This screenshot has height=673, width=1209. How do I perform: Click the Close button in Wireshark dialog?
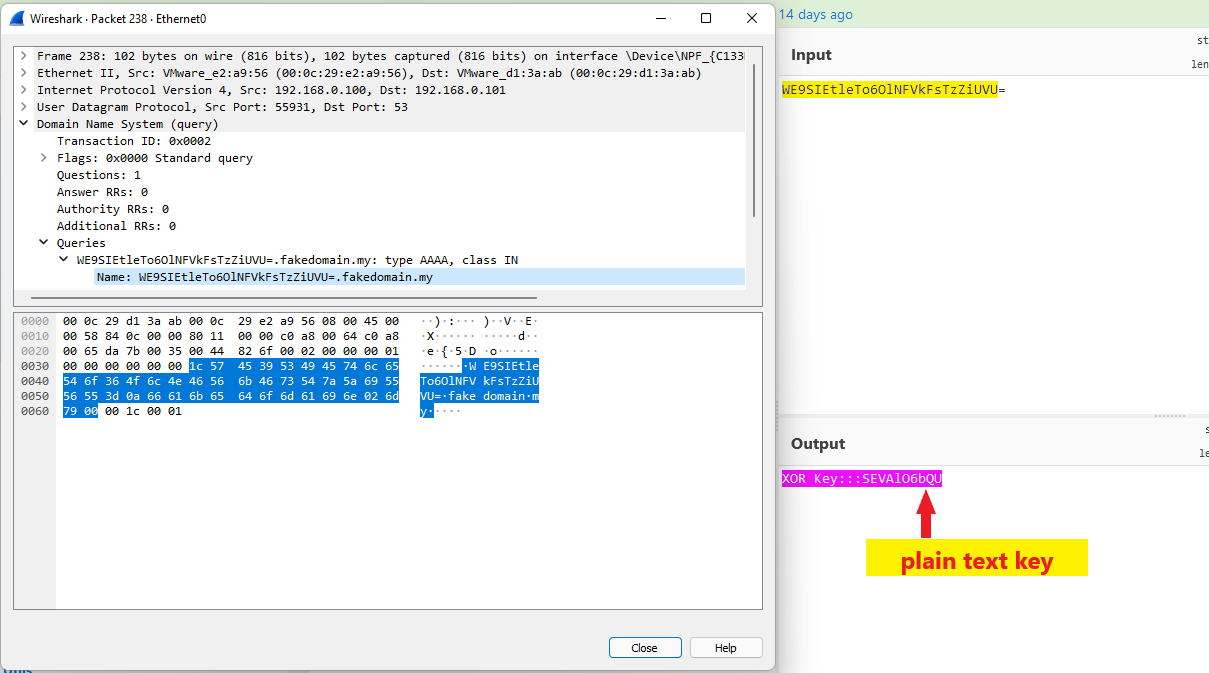pos(645,648)
